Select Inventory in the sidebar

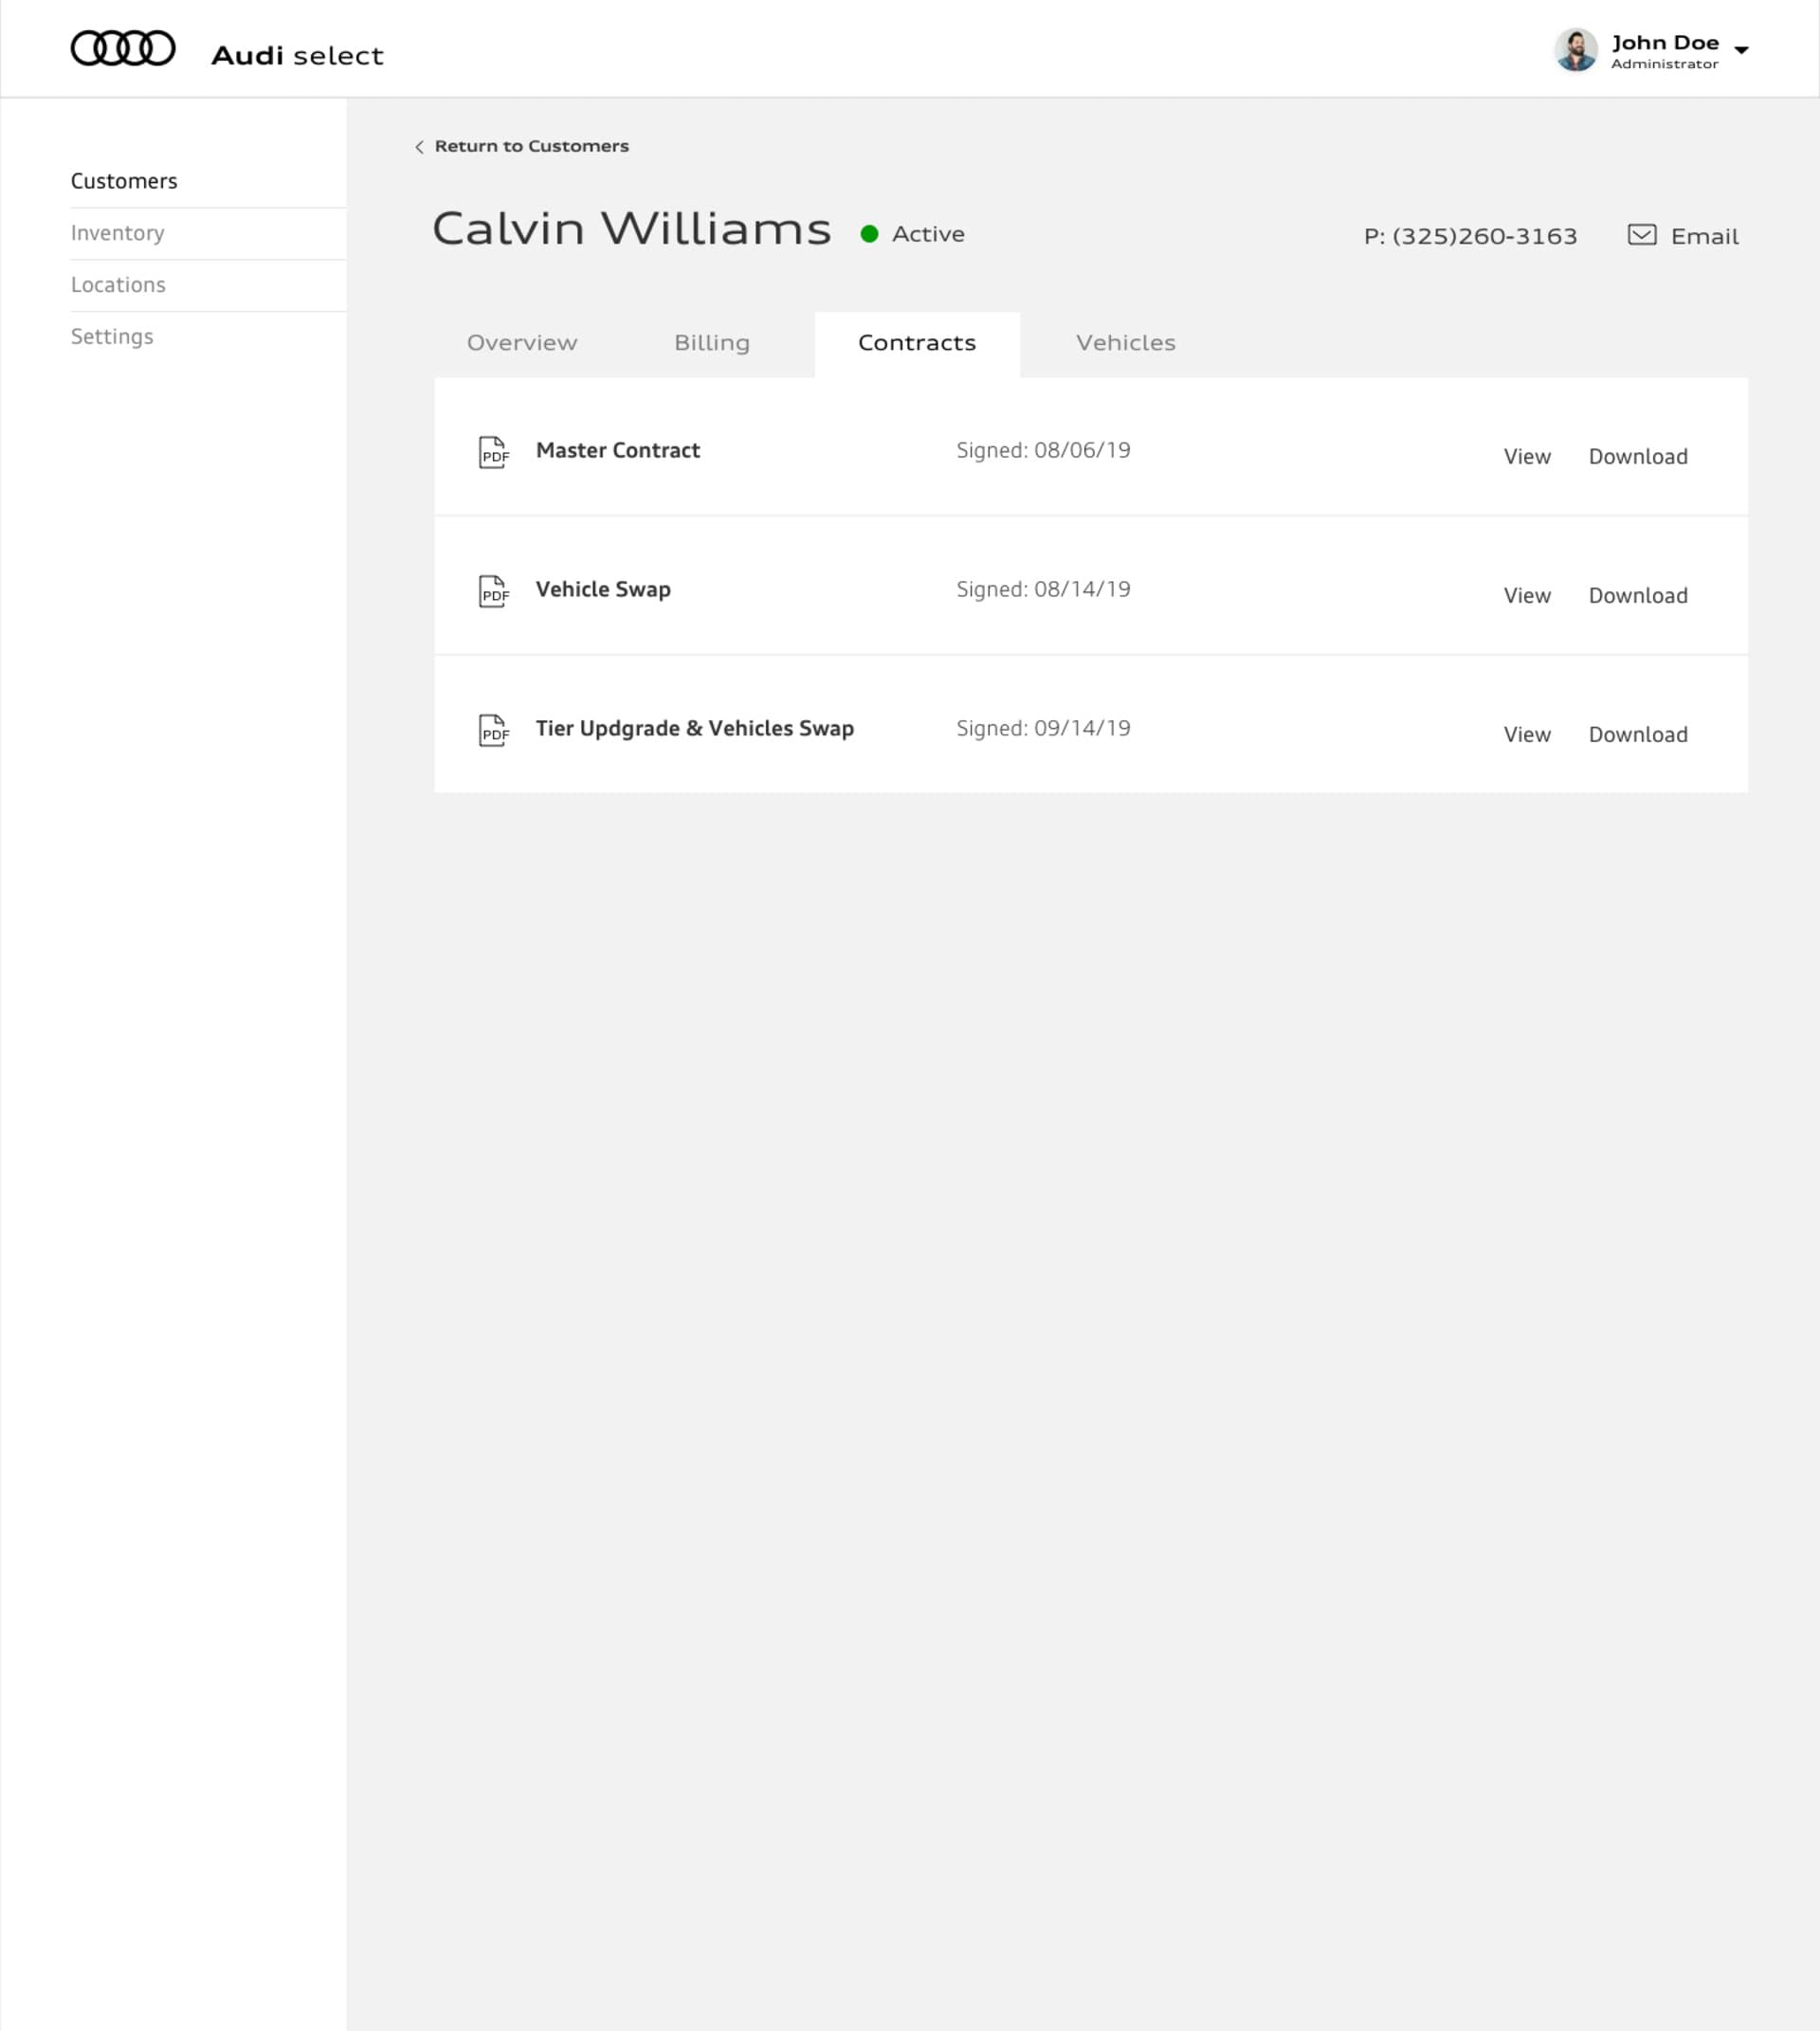(117, 233)
